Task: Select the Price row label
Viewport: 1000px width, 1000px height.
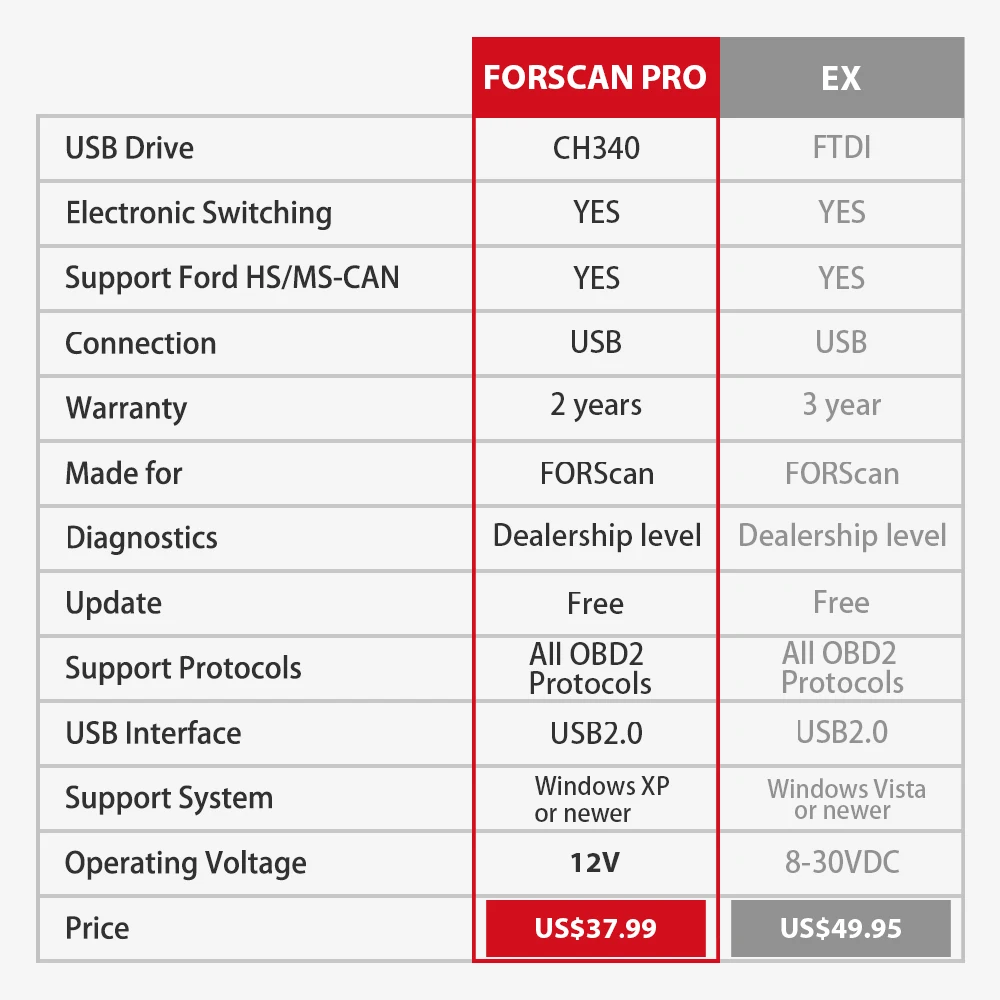Action: 97,928
